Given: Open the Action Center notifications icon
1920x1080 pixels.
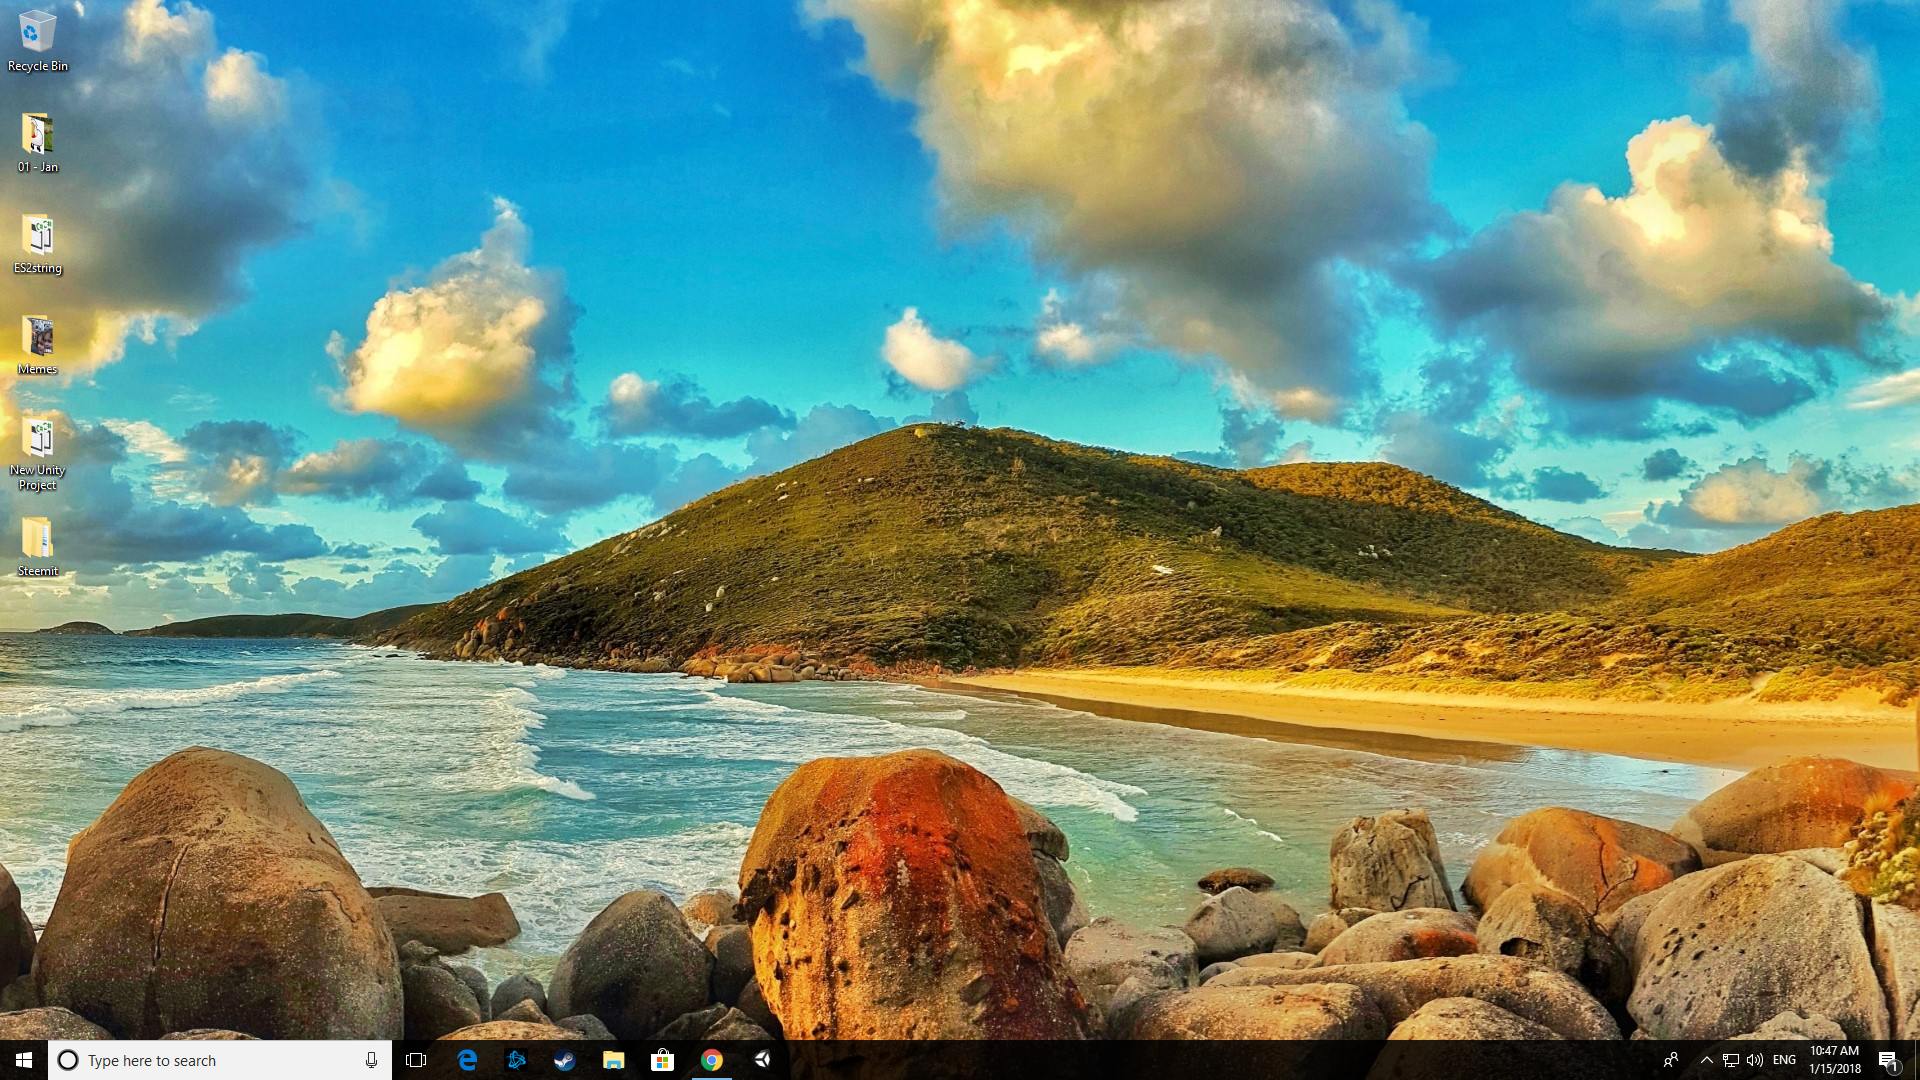Looking at the screenshot, I should (x=1888, y=1060).
